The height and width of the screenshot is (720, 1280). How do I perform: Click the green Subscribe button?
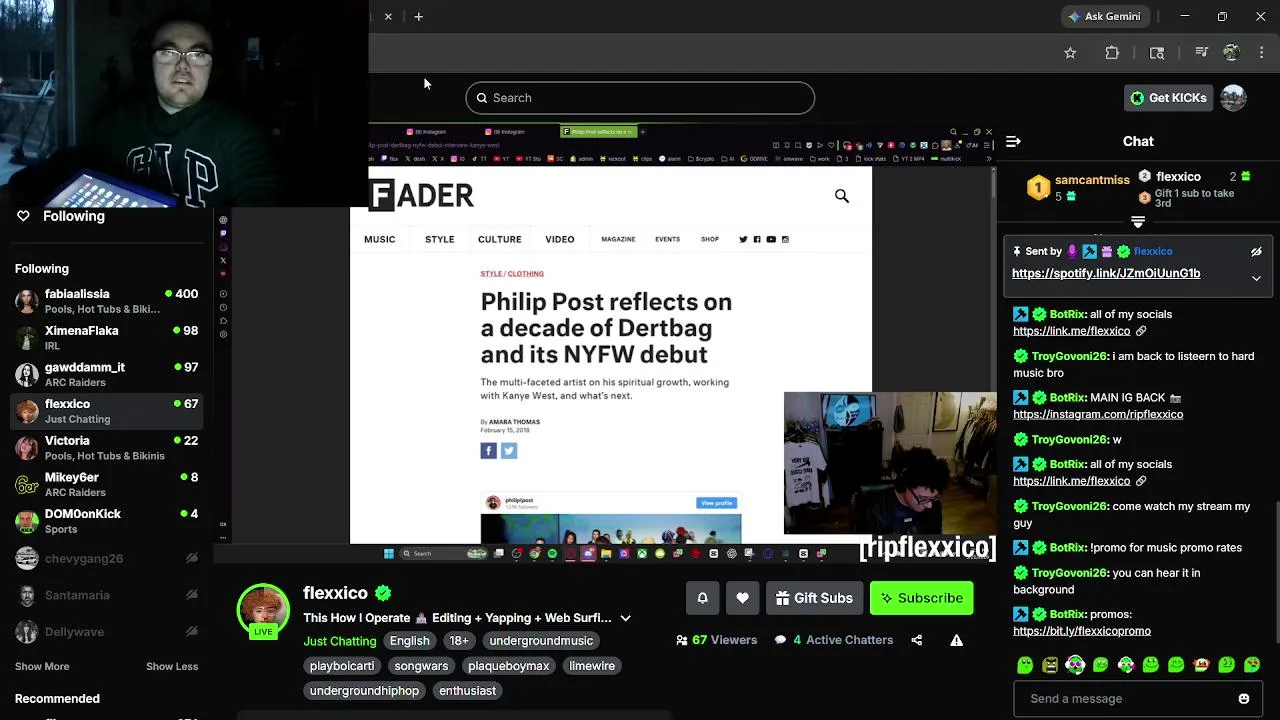pyautogui.click(x=921, y=598)
